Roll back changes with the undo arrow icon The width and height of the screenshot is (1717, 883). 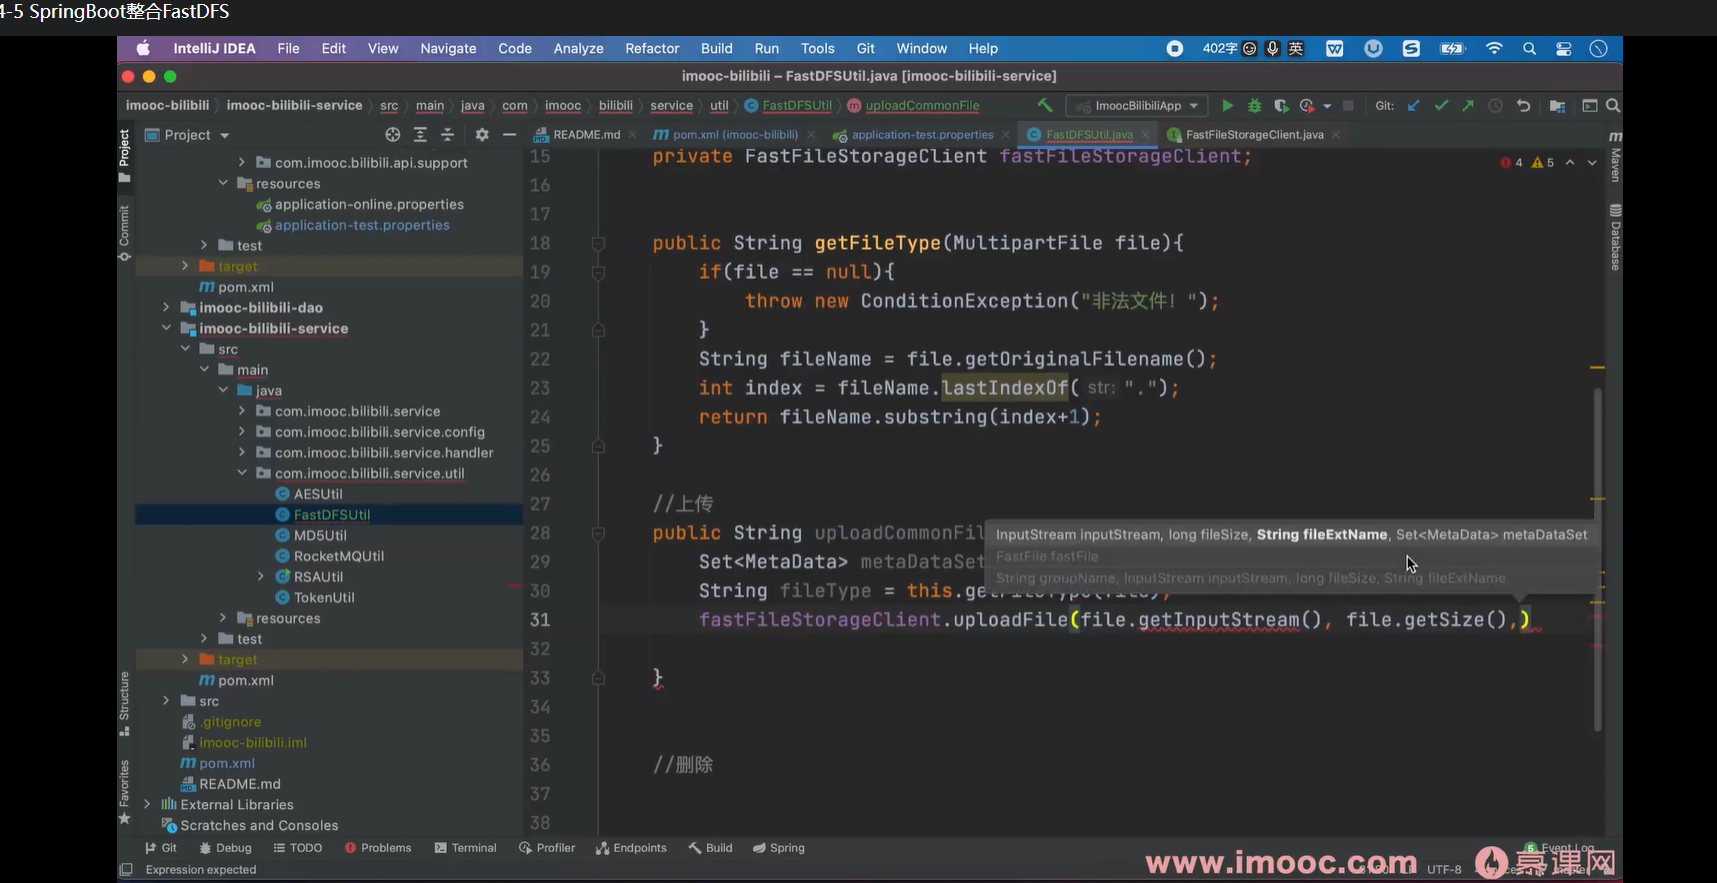(1523, 105)
